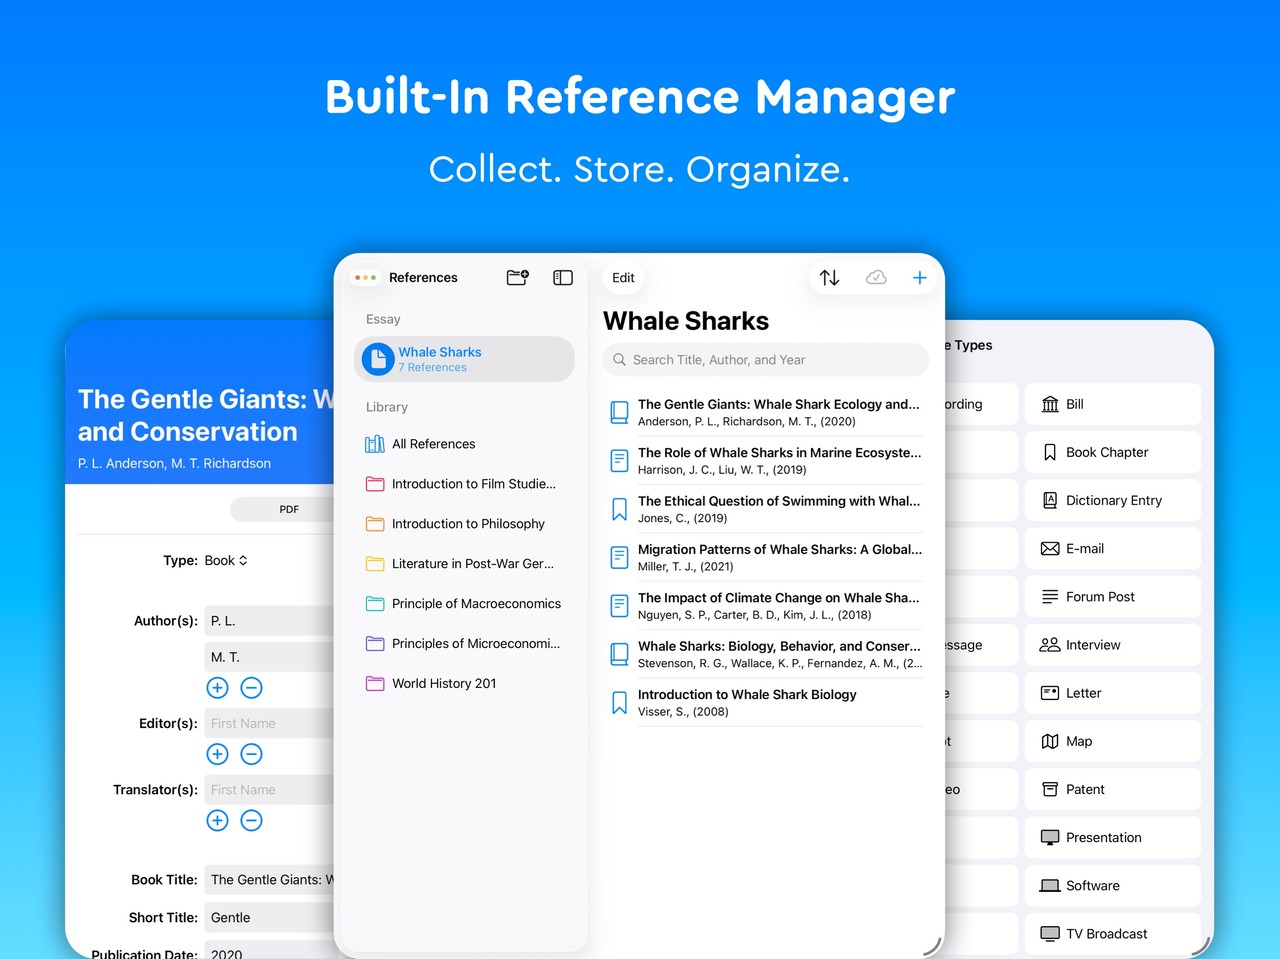Select the TV Broadcast reference type

click(1113, 934)
